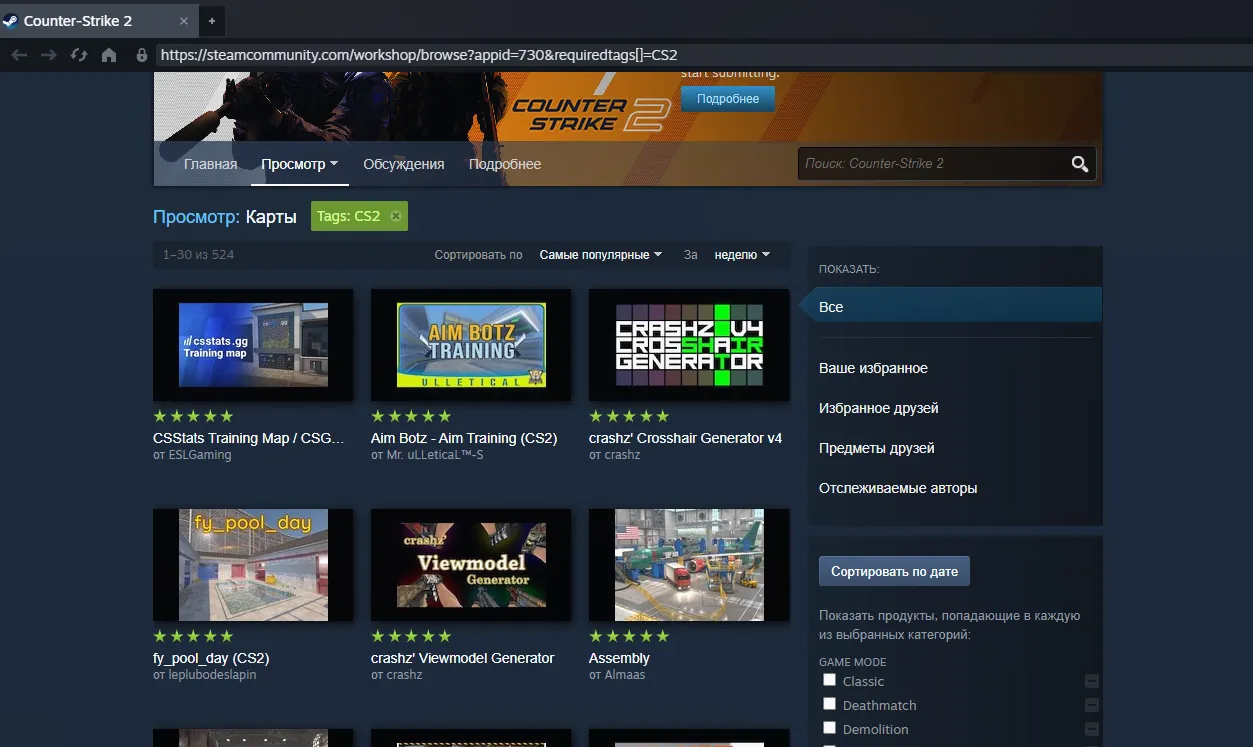The image size is (1253, 747).
Task: Open CSStats Training Map thumbnail
Action: pyautogui.click(x=253, y=345)
